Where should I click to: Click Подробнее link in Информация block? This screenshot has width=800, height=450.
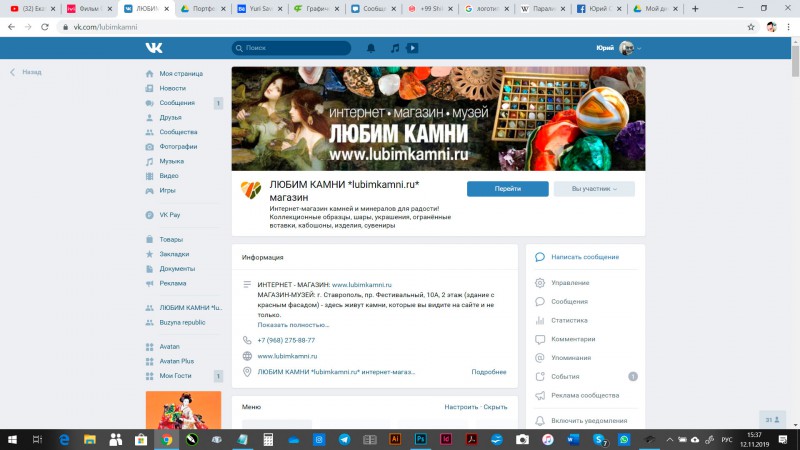click(x=489, y=372)
